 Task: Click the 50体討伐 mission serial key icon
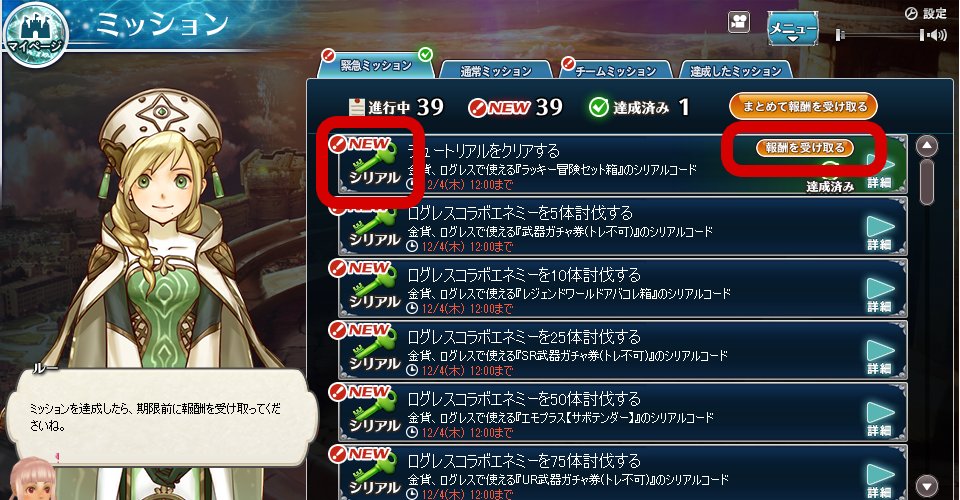[x=373, y=412]
